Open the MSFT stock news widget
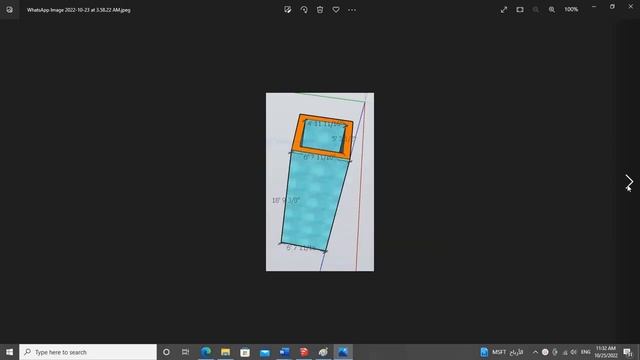The image size is (640, 360). tap(502, 352)
